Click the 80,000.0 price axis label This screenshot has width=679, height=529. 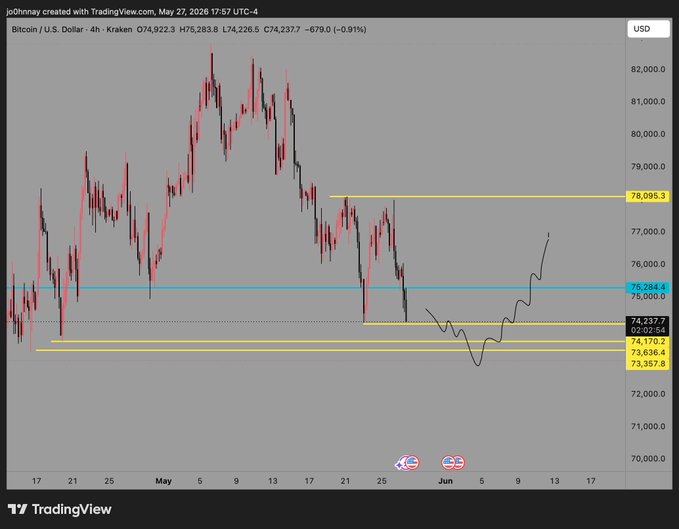pos(648,134)
